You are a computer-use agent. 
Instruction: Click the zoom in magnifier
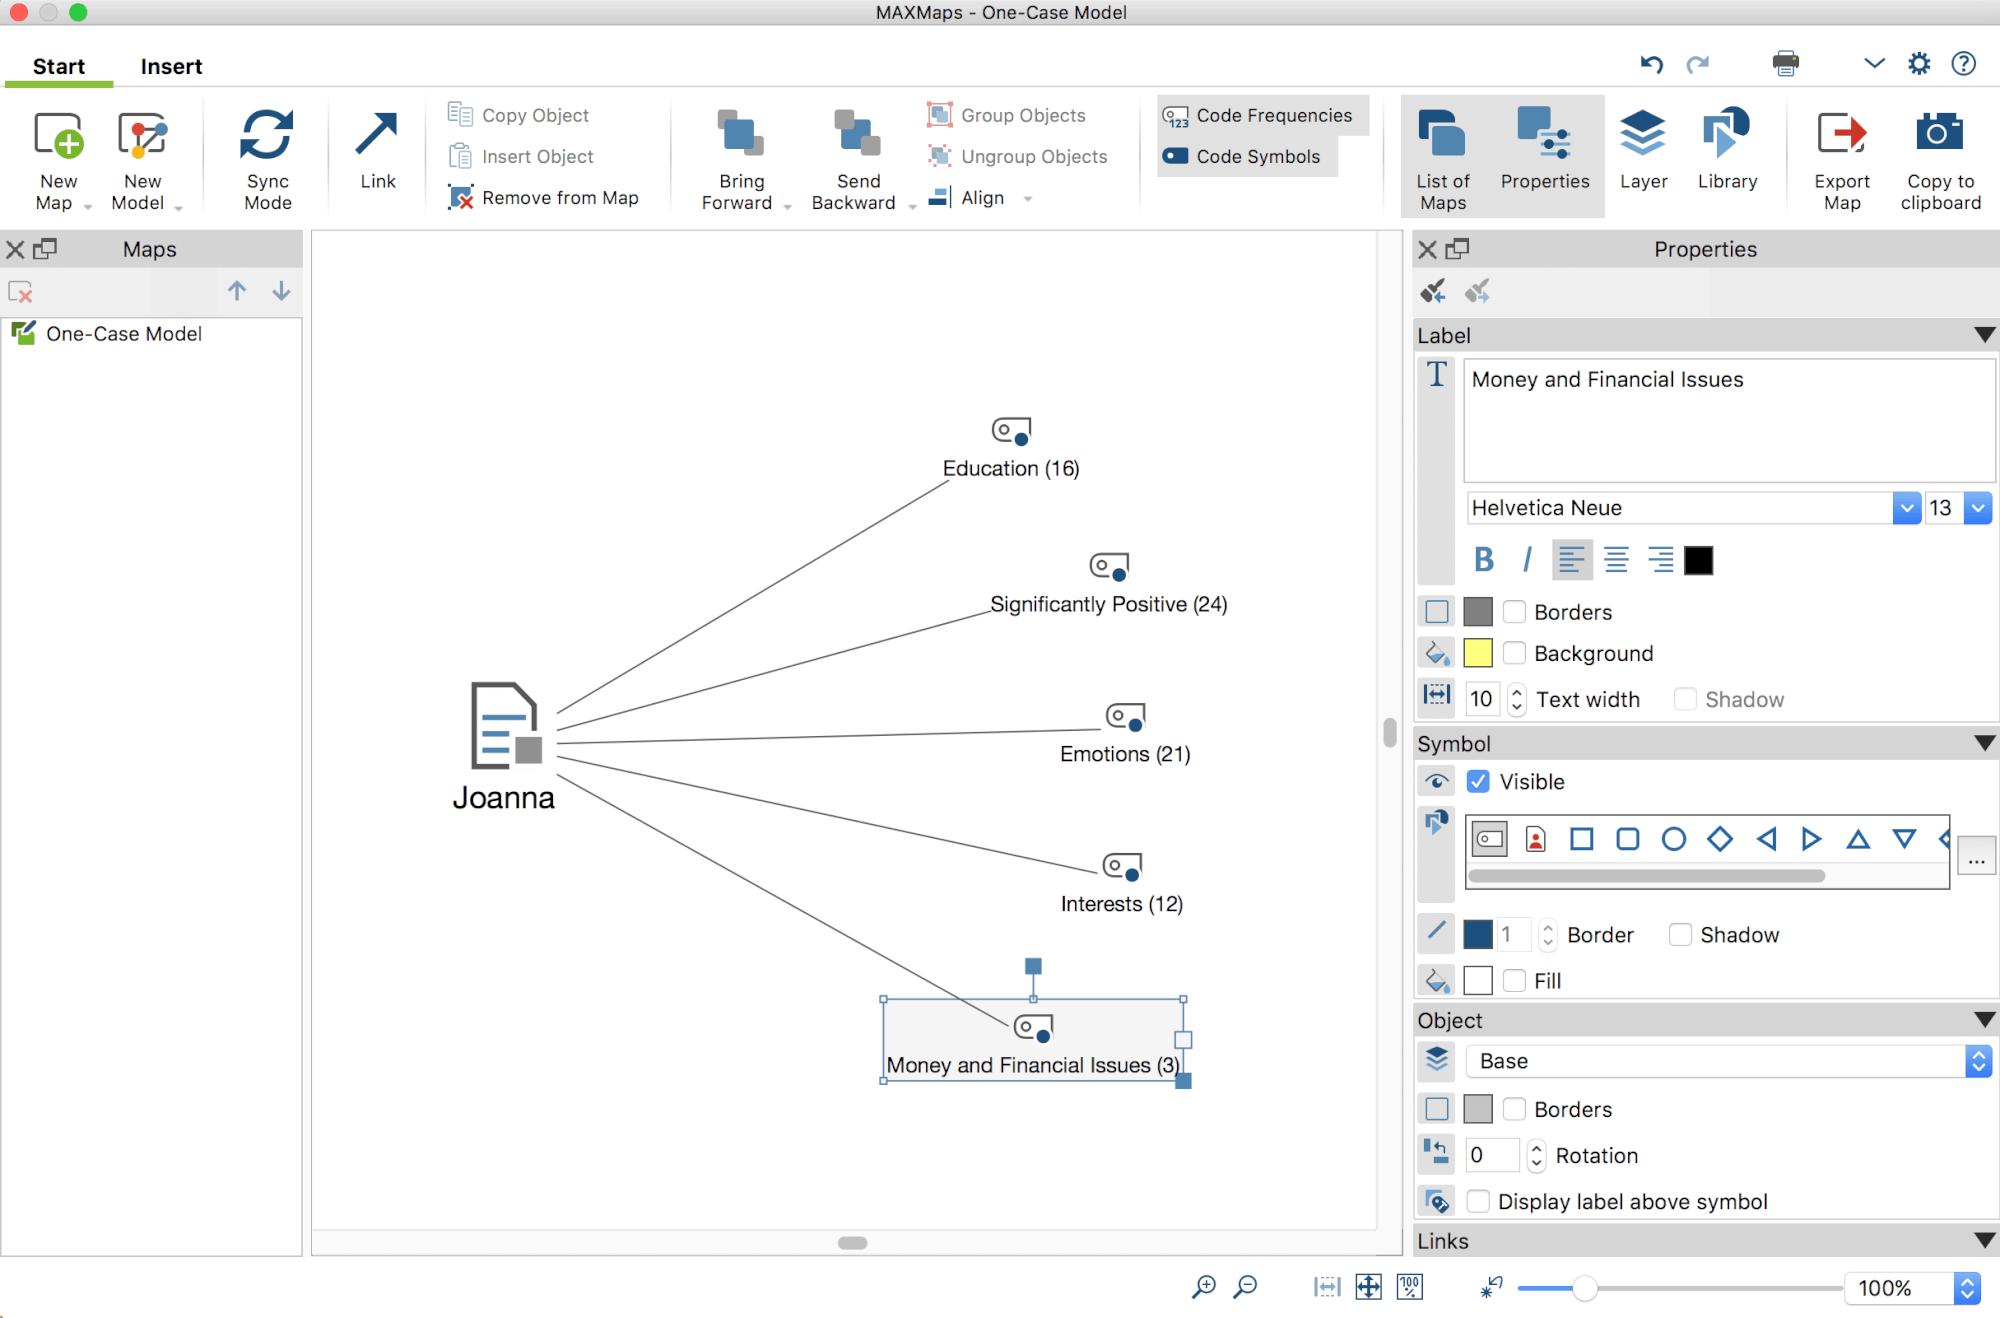(1204, 1287)
